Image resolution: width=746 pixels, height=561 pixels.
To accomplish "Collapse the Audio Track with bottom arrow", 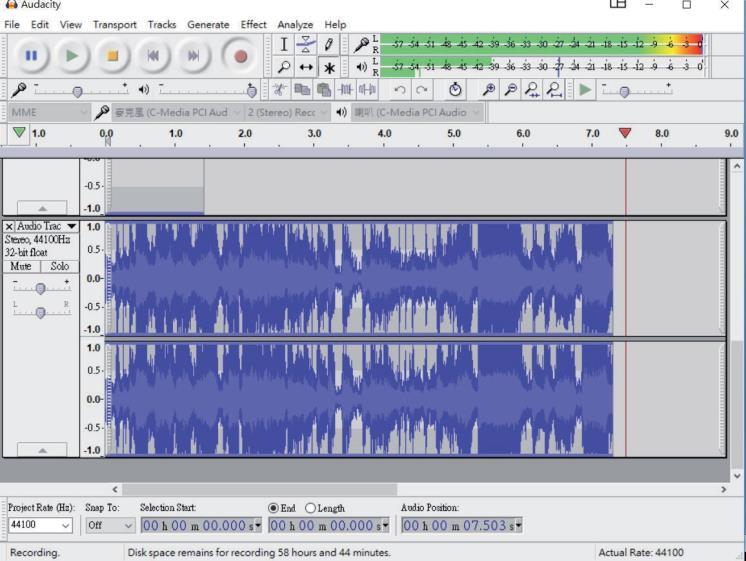I will (x=42, y=450).
